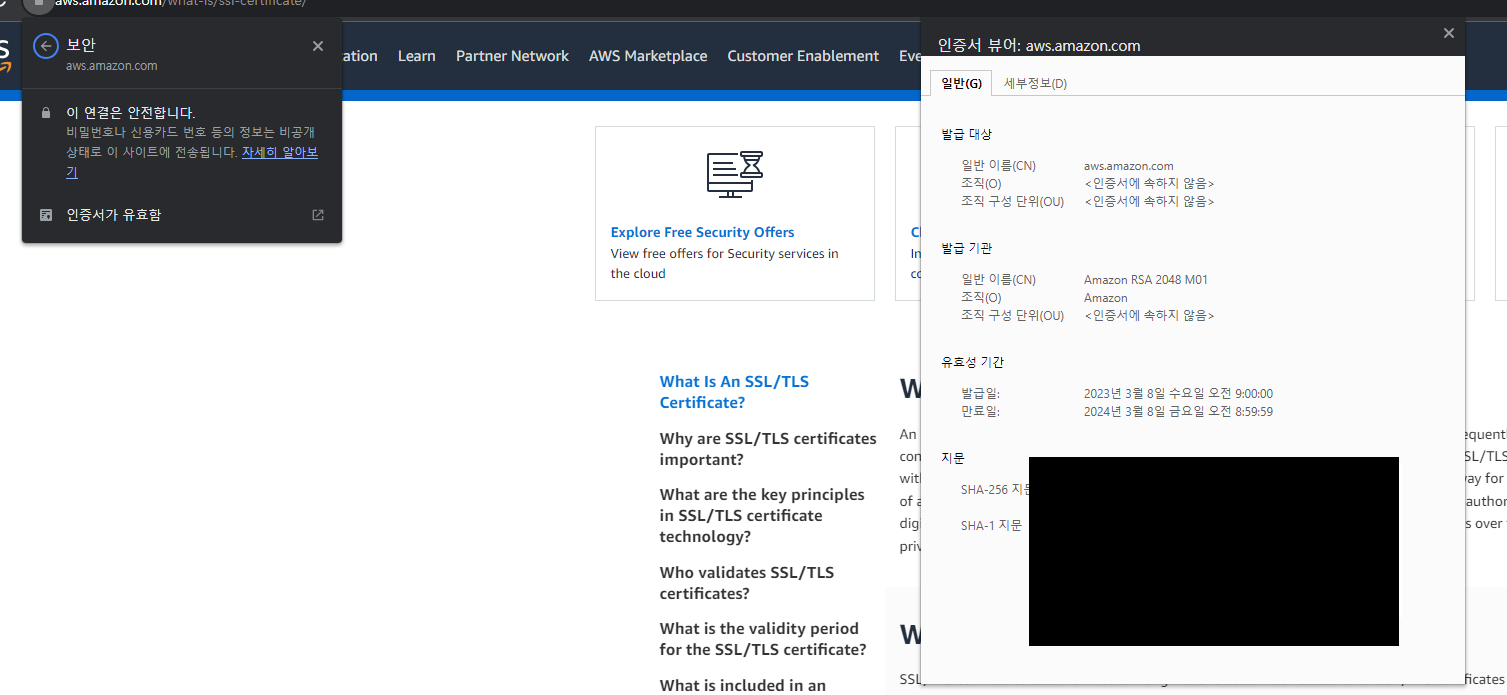Image resolution: width=1507 pixels, height=695 pixels.
Task: Switch to the 일반(G) tab
Action: pyautogui.click(x=961, y=83)
